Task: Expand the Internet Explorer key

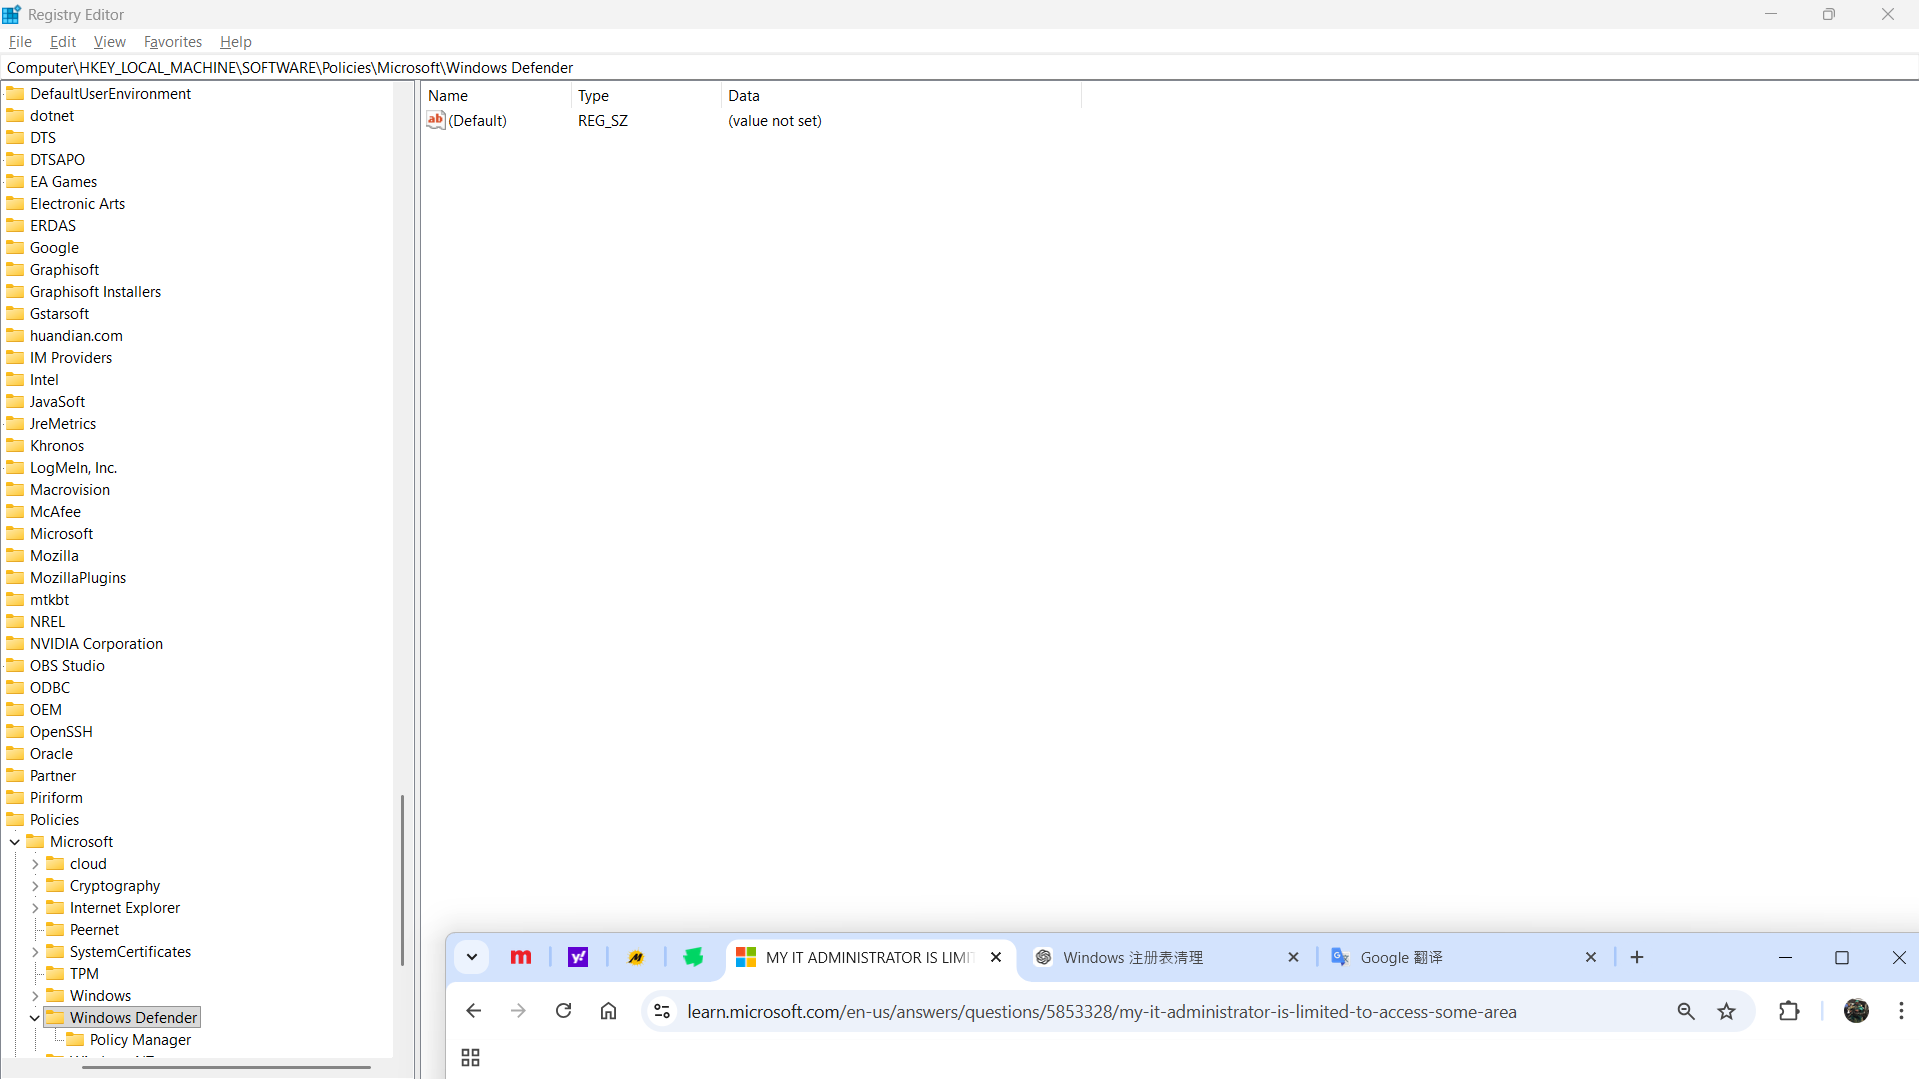Action: tap(35, 908)
